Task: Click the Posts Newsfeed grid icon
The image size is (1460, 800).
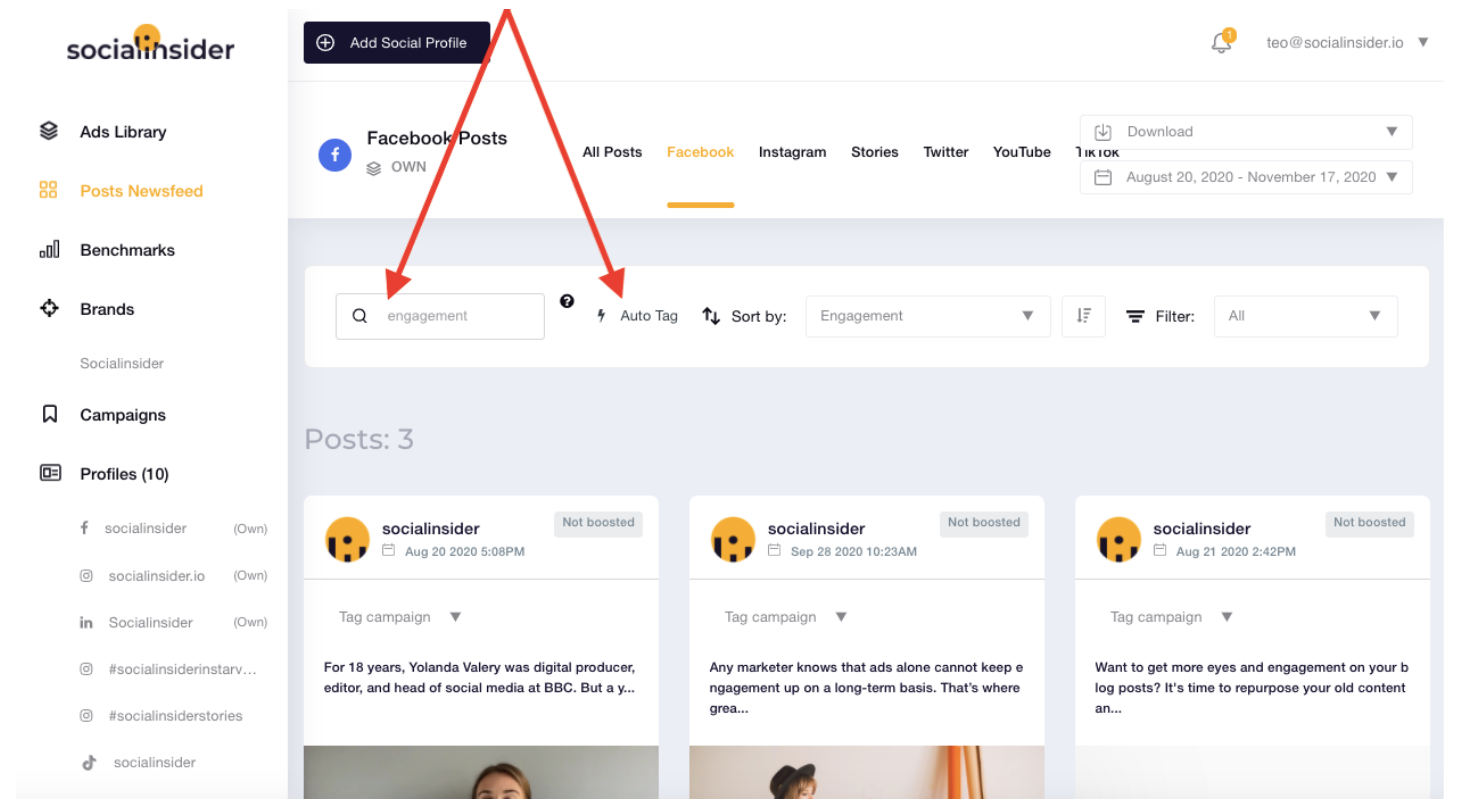Action: coord(48,190)
